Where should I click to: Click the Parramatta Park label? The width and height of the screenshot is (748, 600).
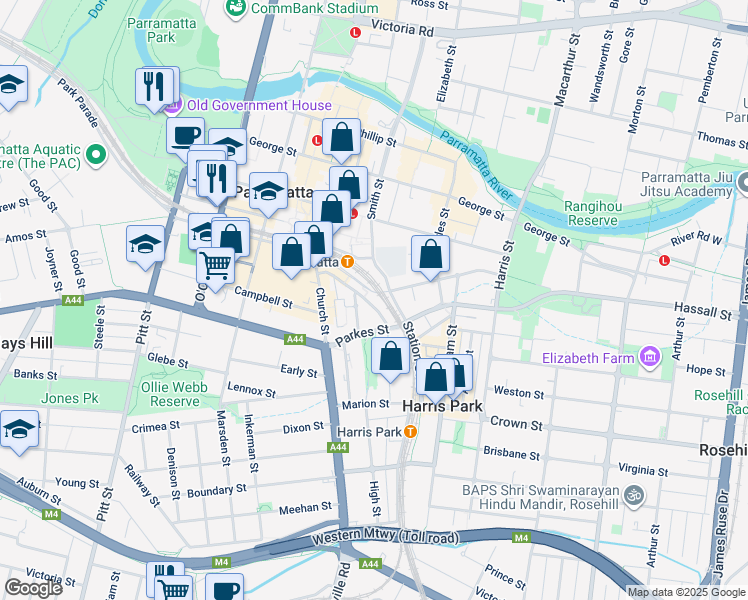[x=162, y=30]
